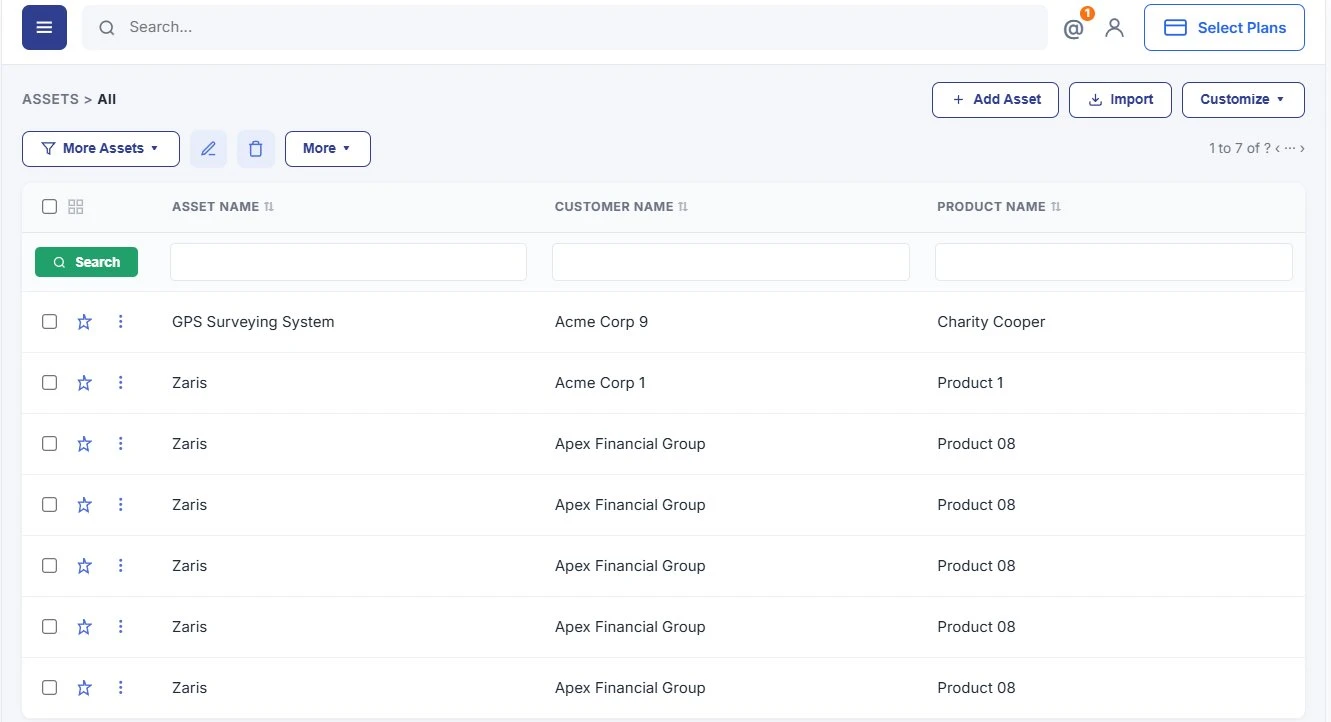Tick the select-all checkbox in header
This screenshot has width=1331, height=722.
coord(49,207)
